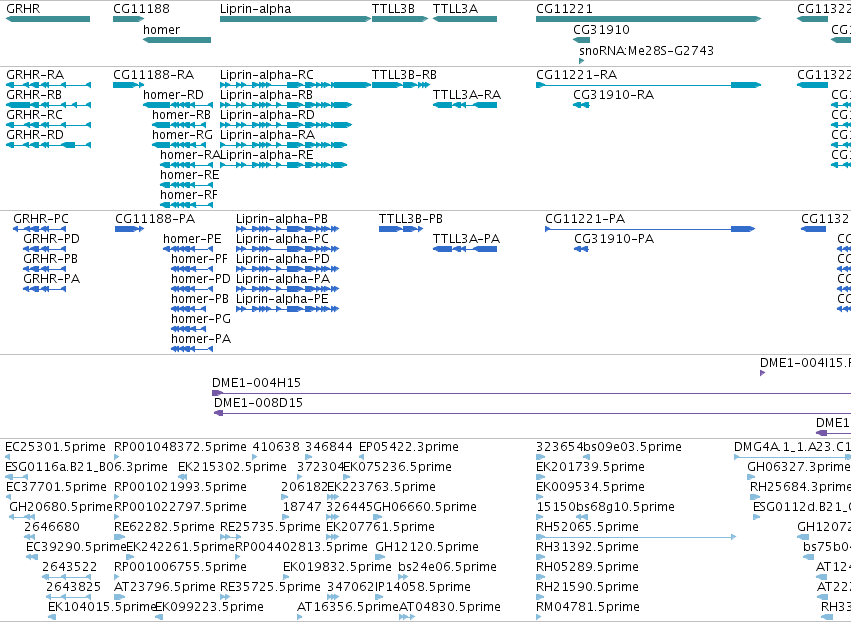Click BAC clone DME1-008D15
The width and height of the screenshot is (851, 622).
pyautogui.click(x=532, y=413)
